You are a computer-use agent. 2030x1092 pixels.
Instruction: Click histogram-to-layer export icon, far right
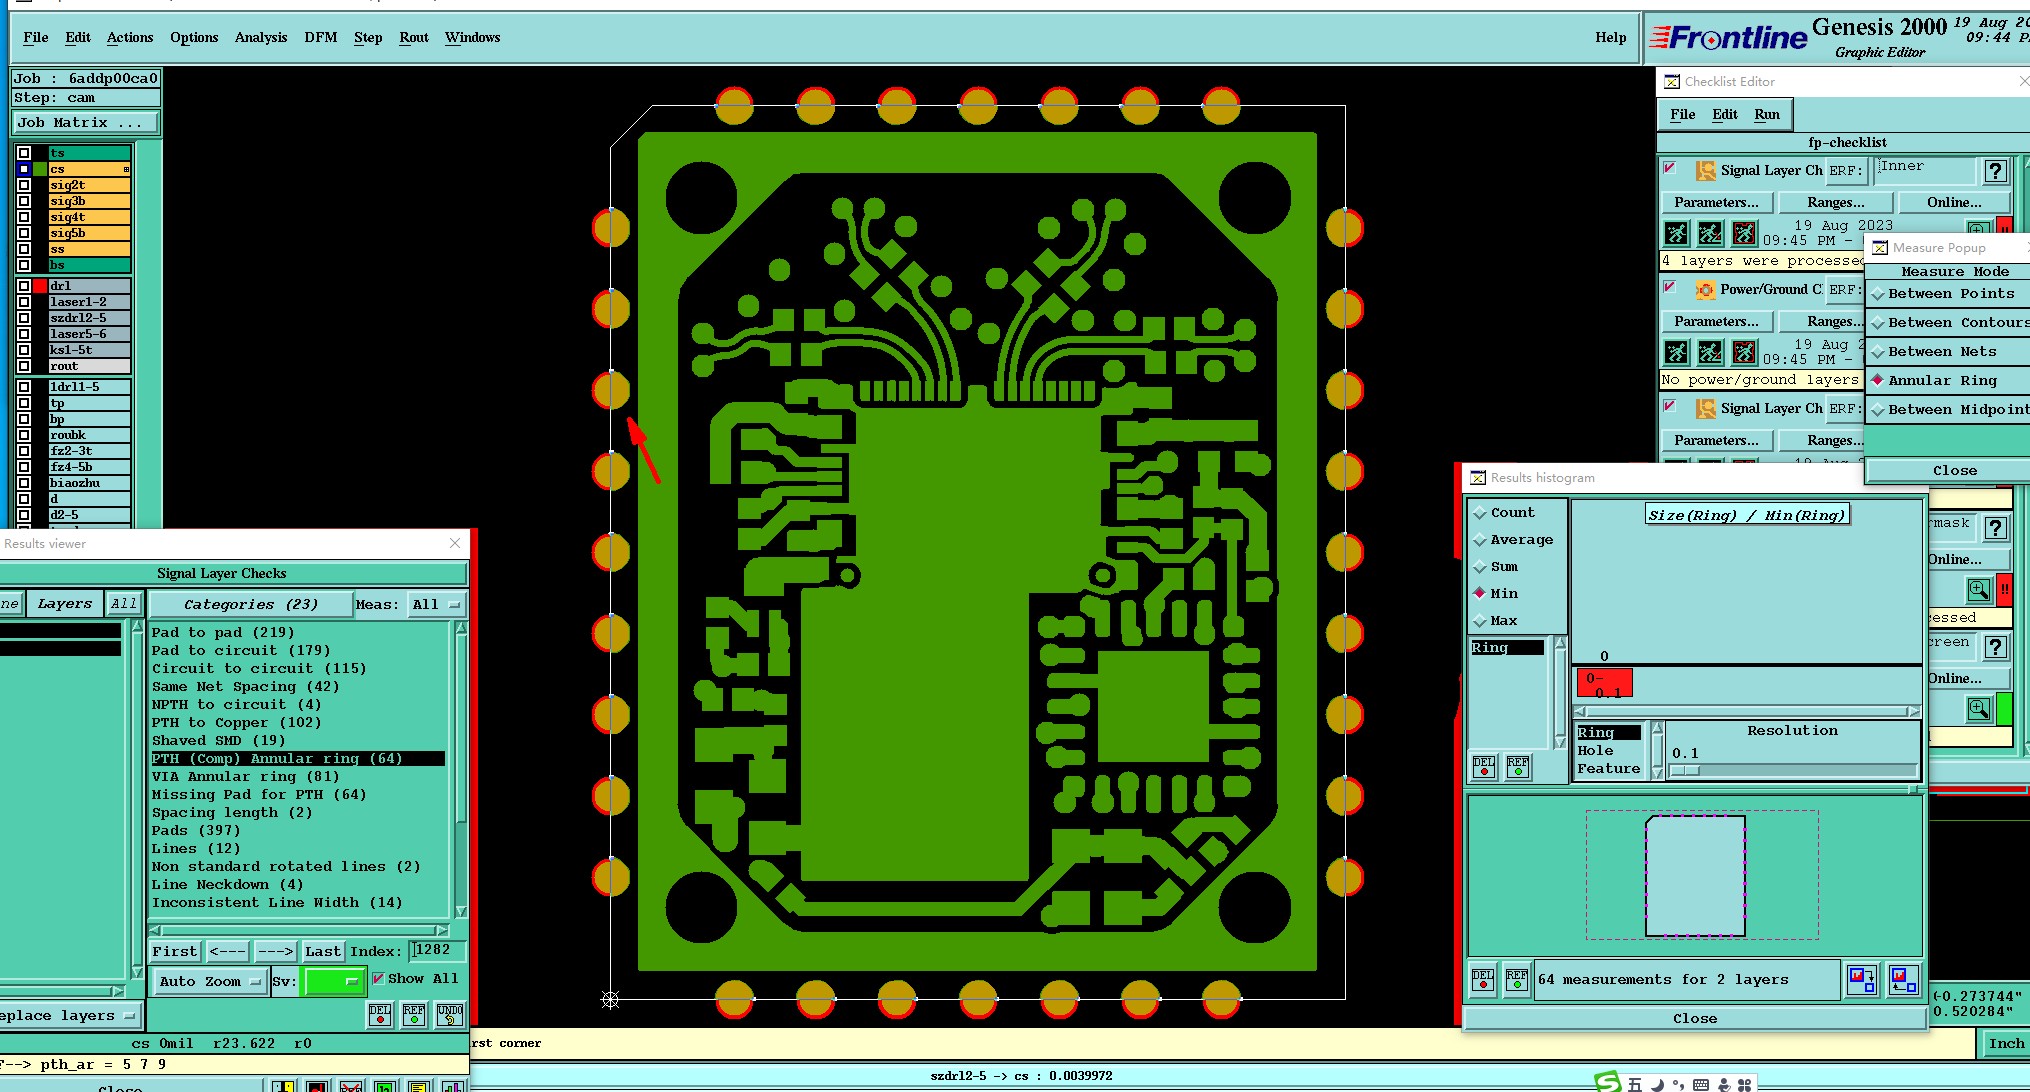point(1903,979)
